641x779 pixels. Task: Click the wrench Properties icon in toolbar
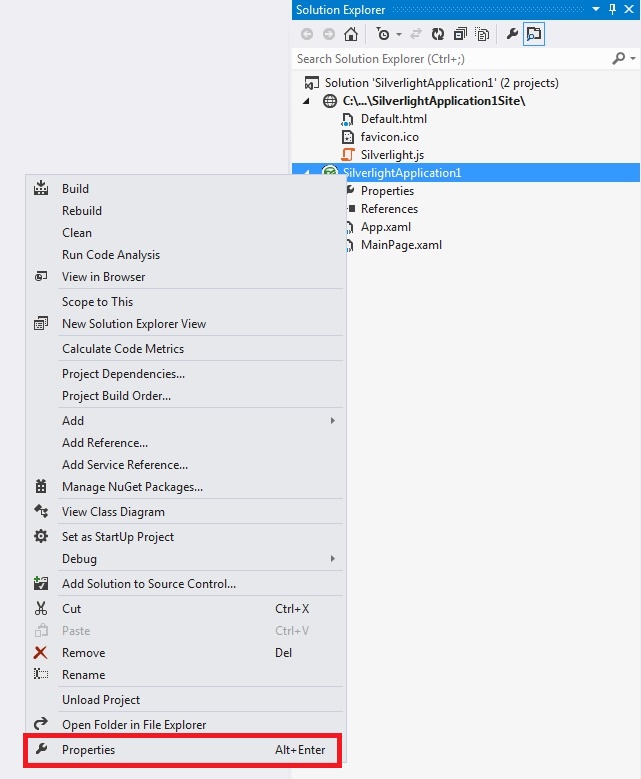pyautogui.click(x=512, y=34)
